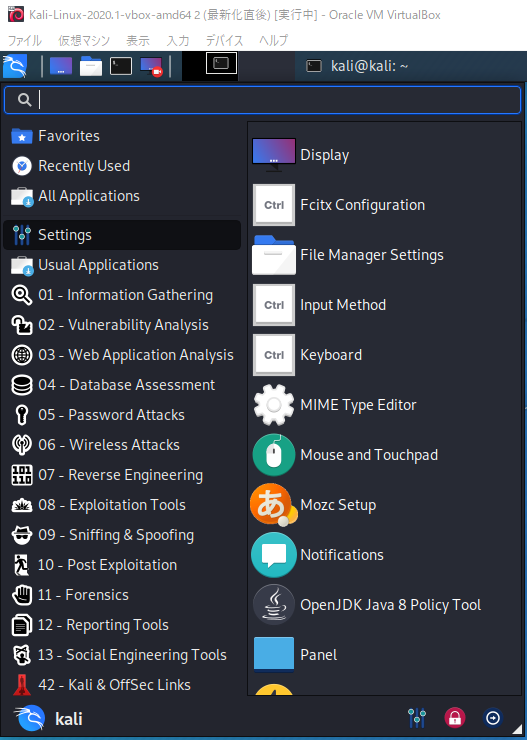Screen dimensions: 527x740
Task: Open the VirtualBox 表示 menu
Action: click(x=138, y=41)
